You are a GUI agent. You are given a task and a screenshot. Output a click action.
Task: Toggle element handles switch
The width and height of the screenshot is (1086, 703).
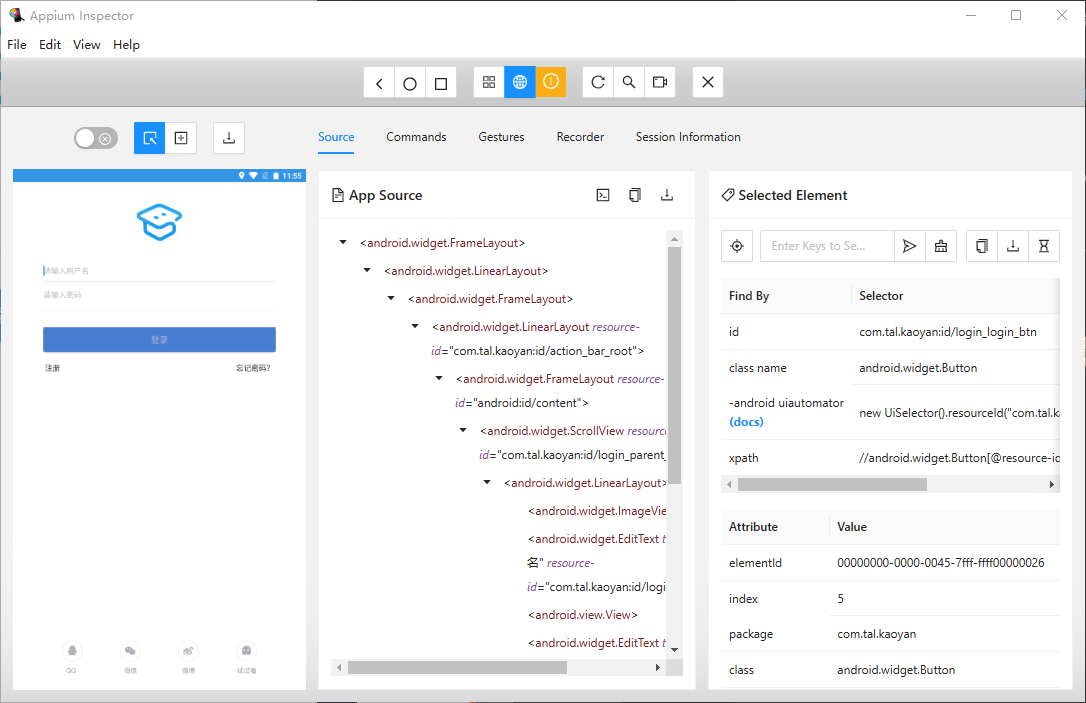(x=96, y=139)
